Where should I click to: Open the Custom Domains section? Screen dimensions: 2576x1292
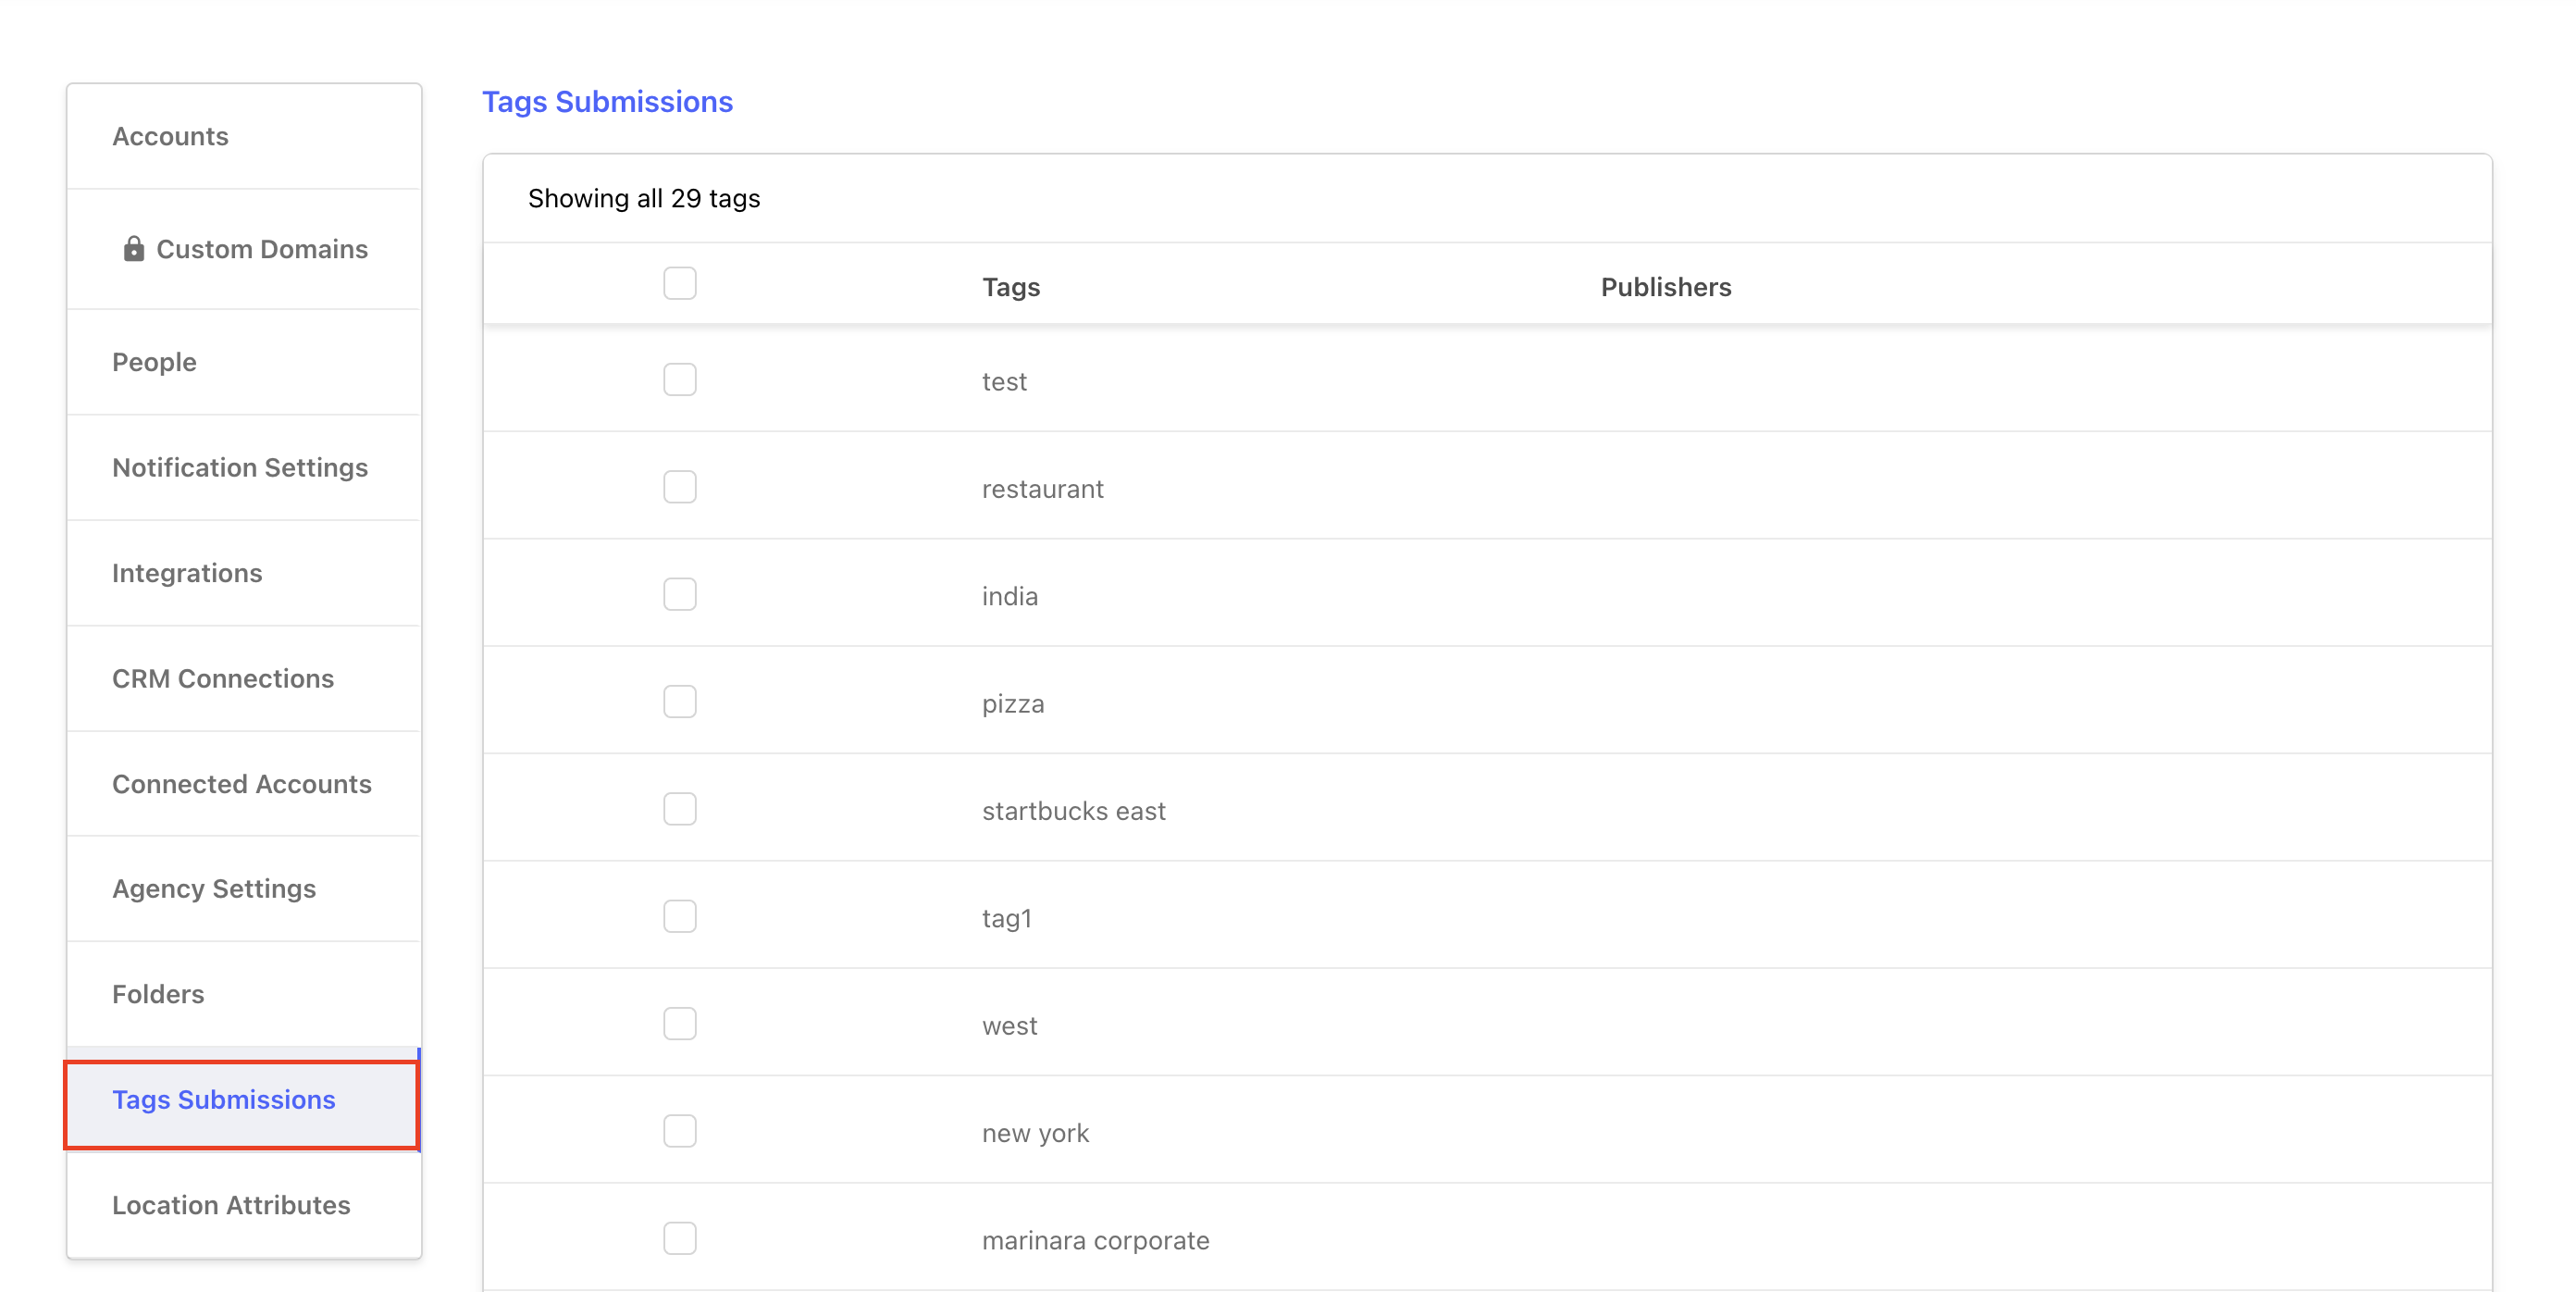(x=244, y=249)
